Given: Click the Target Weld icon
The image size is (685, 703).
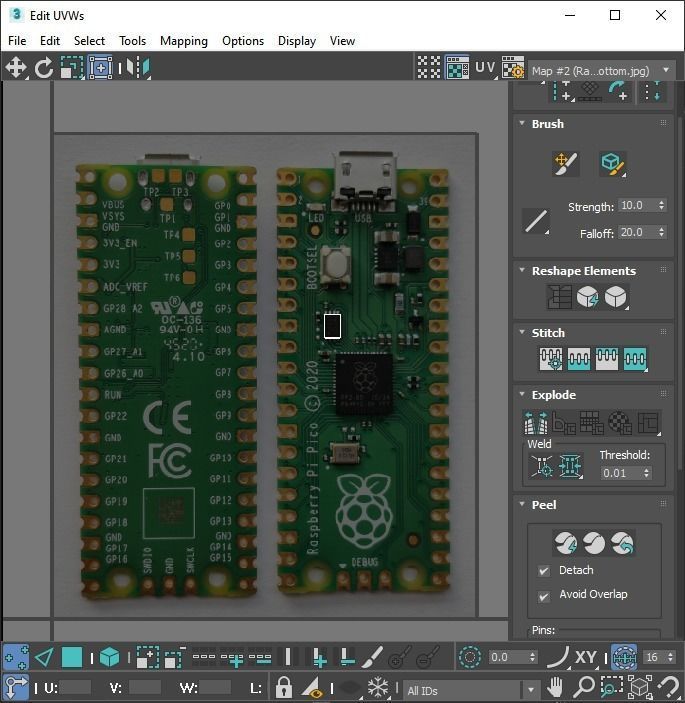Looking at the screenshot, I should [x=542, y=467].
